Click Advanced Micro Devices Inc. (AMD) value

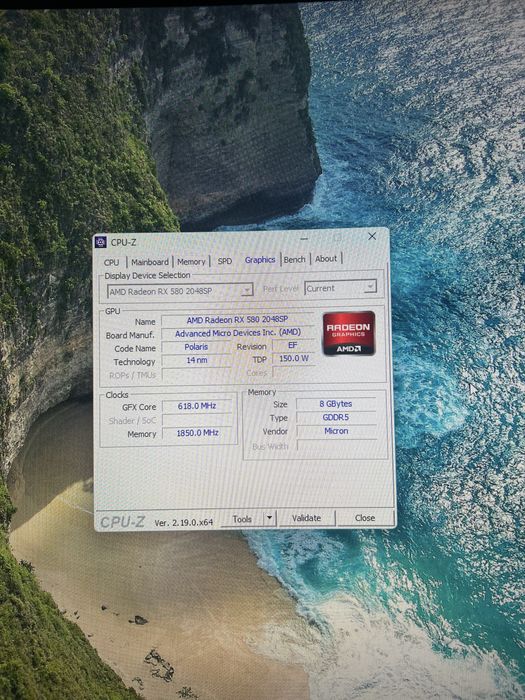tap(238, 333)
